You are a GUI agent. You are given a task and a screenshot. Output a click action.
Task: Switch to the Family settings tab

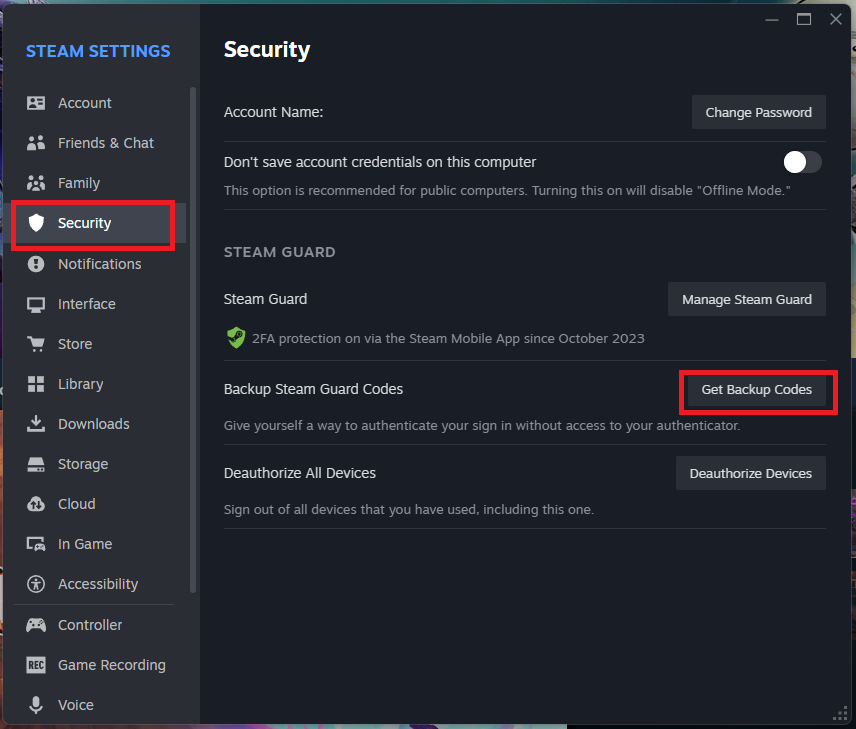click(79, 183)
